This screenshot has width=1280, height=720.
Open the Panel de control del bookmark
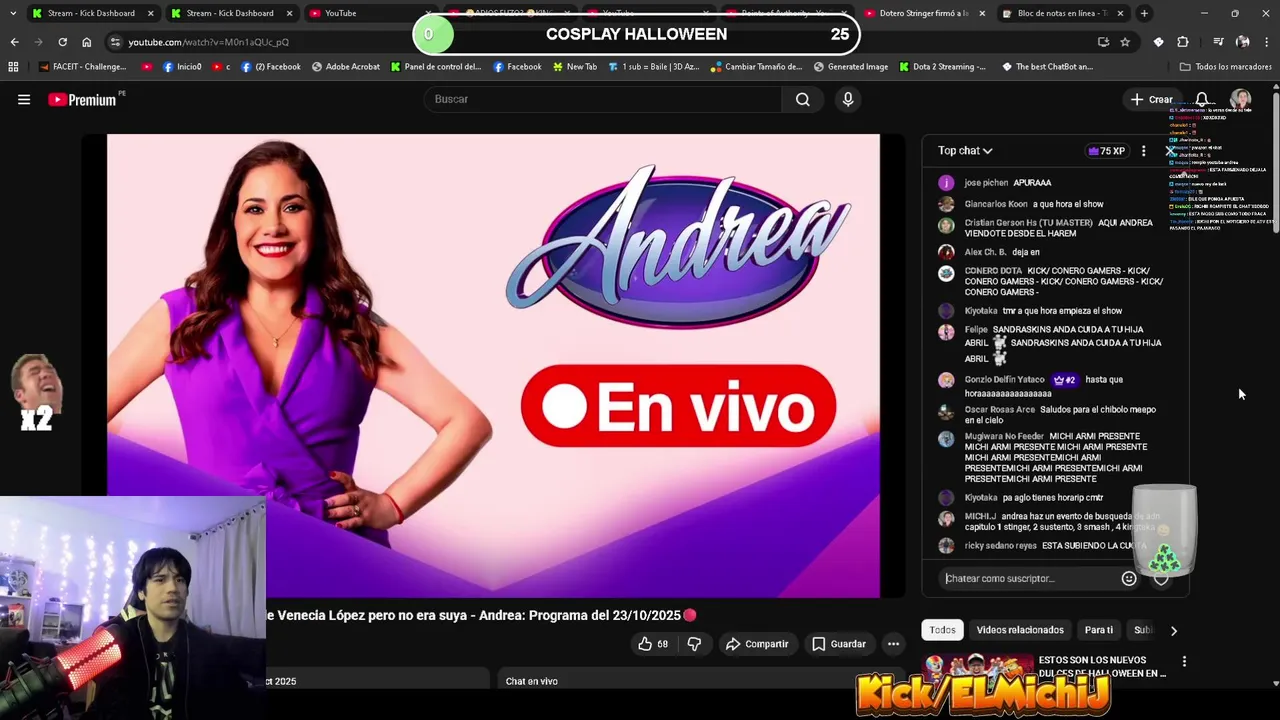(x=436, y=67)
